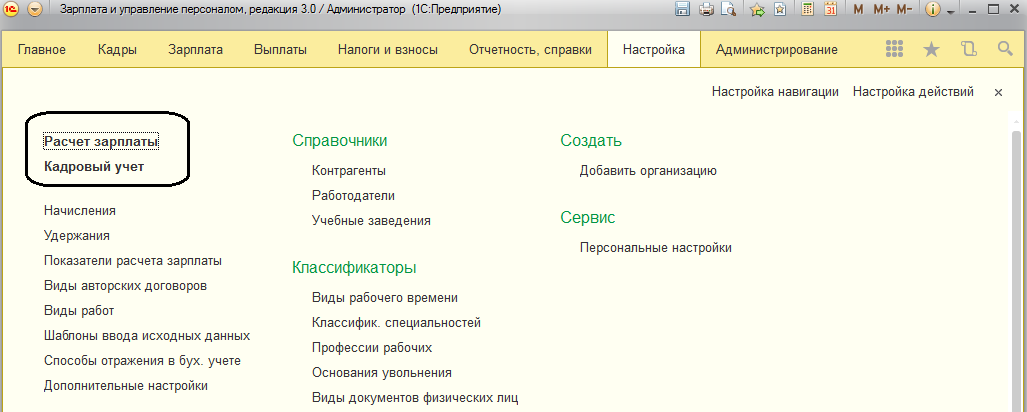
Task: Open the Calendar icon
Action: [x=831, y=10]
